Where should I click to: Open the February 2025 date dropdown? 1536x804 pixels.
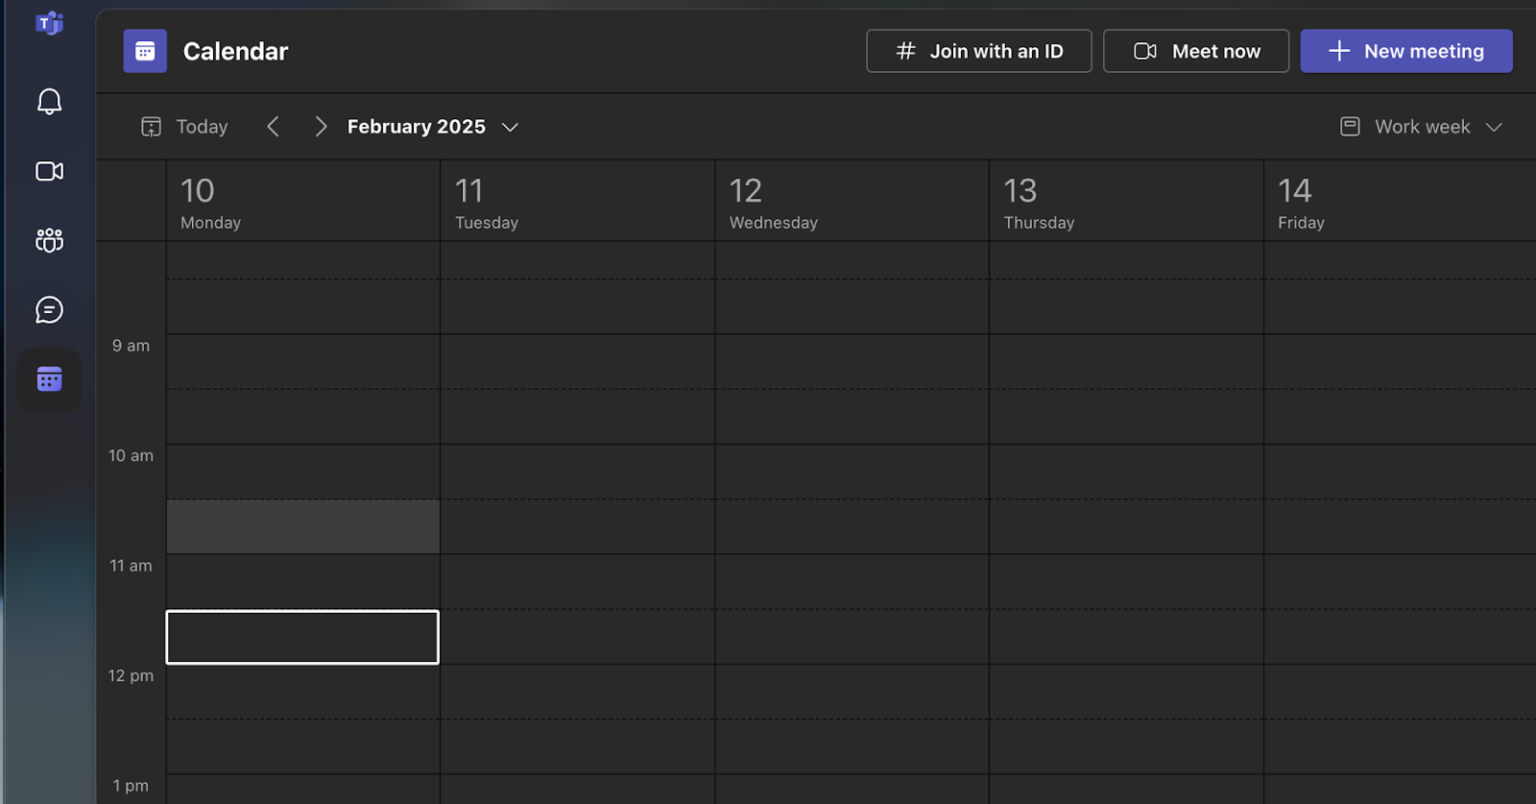pos(432,126)
